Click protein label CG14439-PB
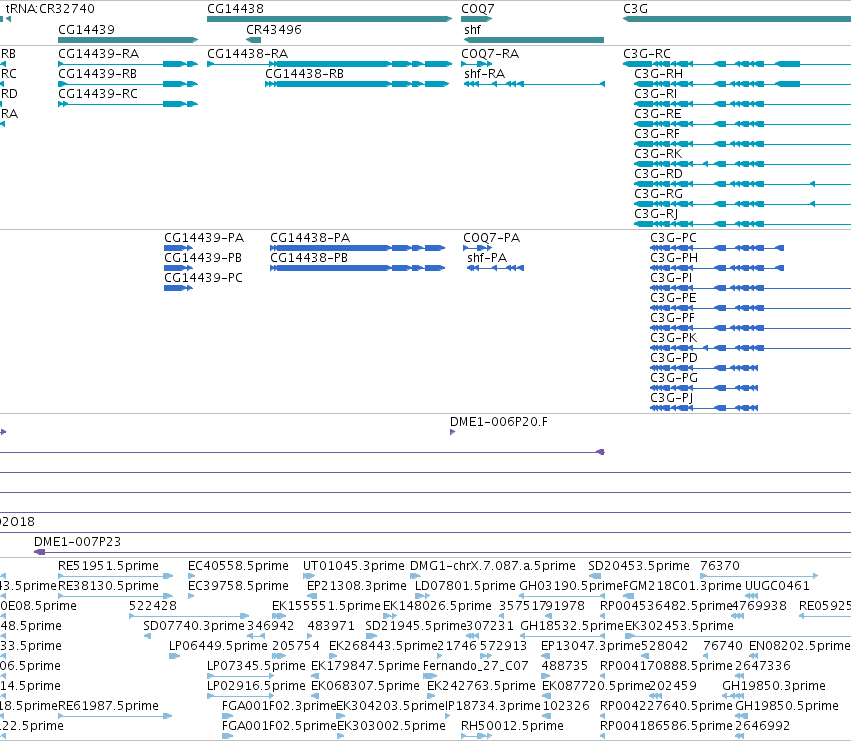Image resolution: width=851 pixels, height=741 pixels. click(x=203, y=258)
